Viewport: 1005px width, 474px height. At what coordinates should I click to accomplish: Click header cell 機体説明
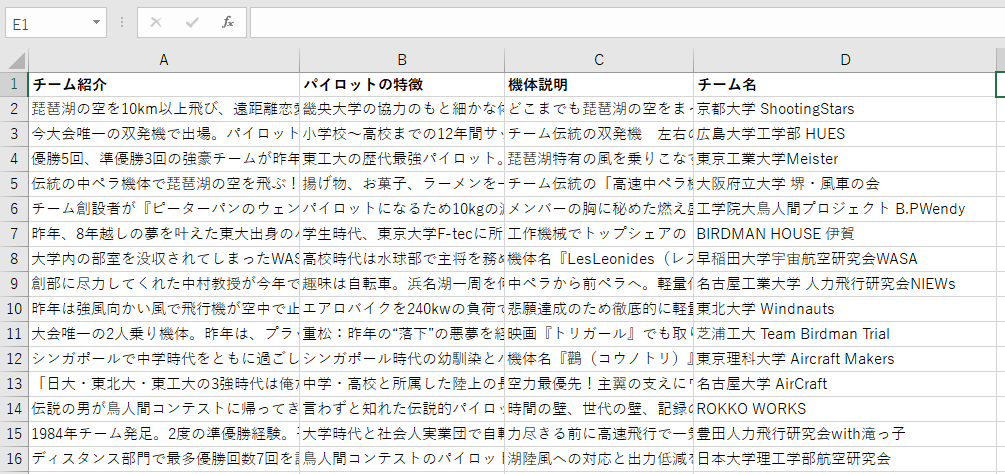click(599, 85)
